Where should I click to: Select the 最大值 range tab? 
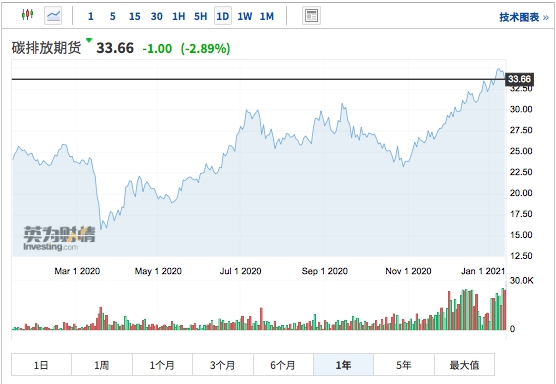(x=465, y=364)
